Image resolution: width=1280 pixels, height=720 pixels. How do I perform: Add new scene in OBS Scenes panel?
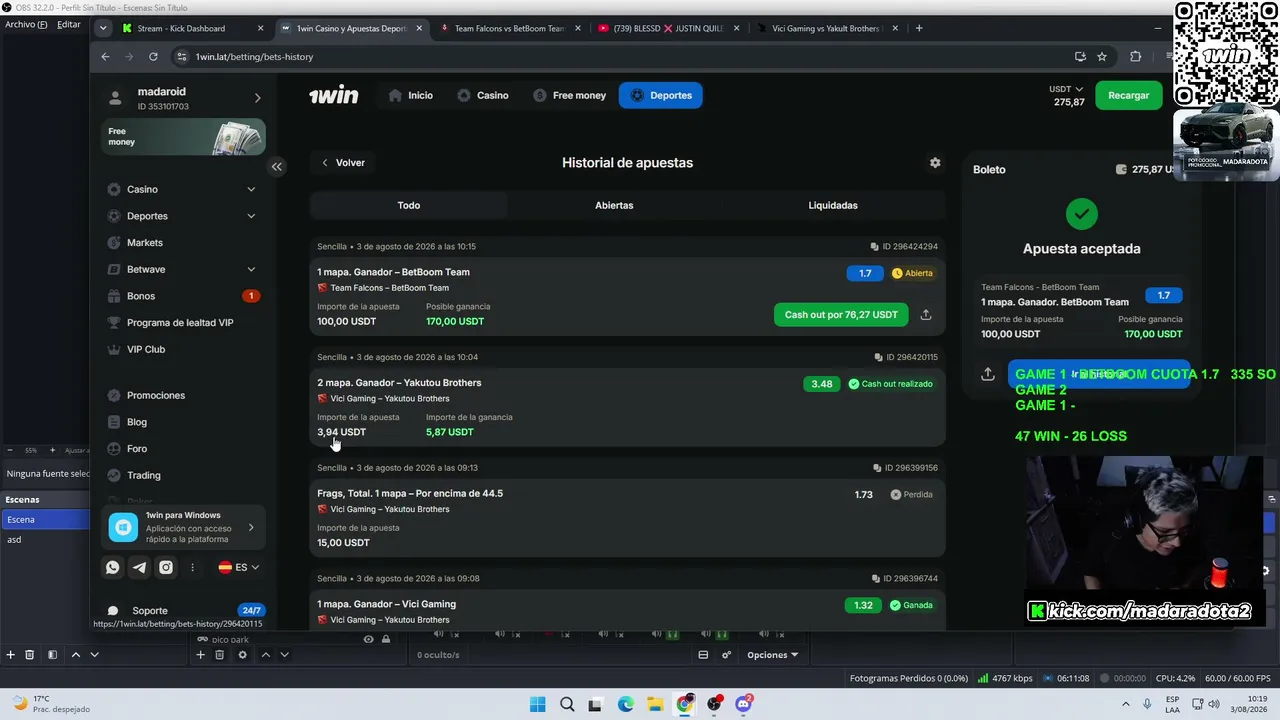[x=11, y=655]
